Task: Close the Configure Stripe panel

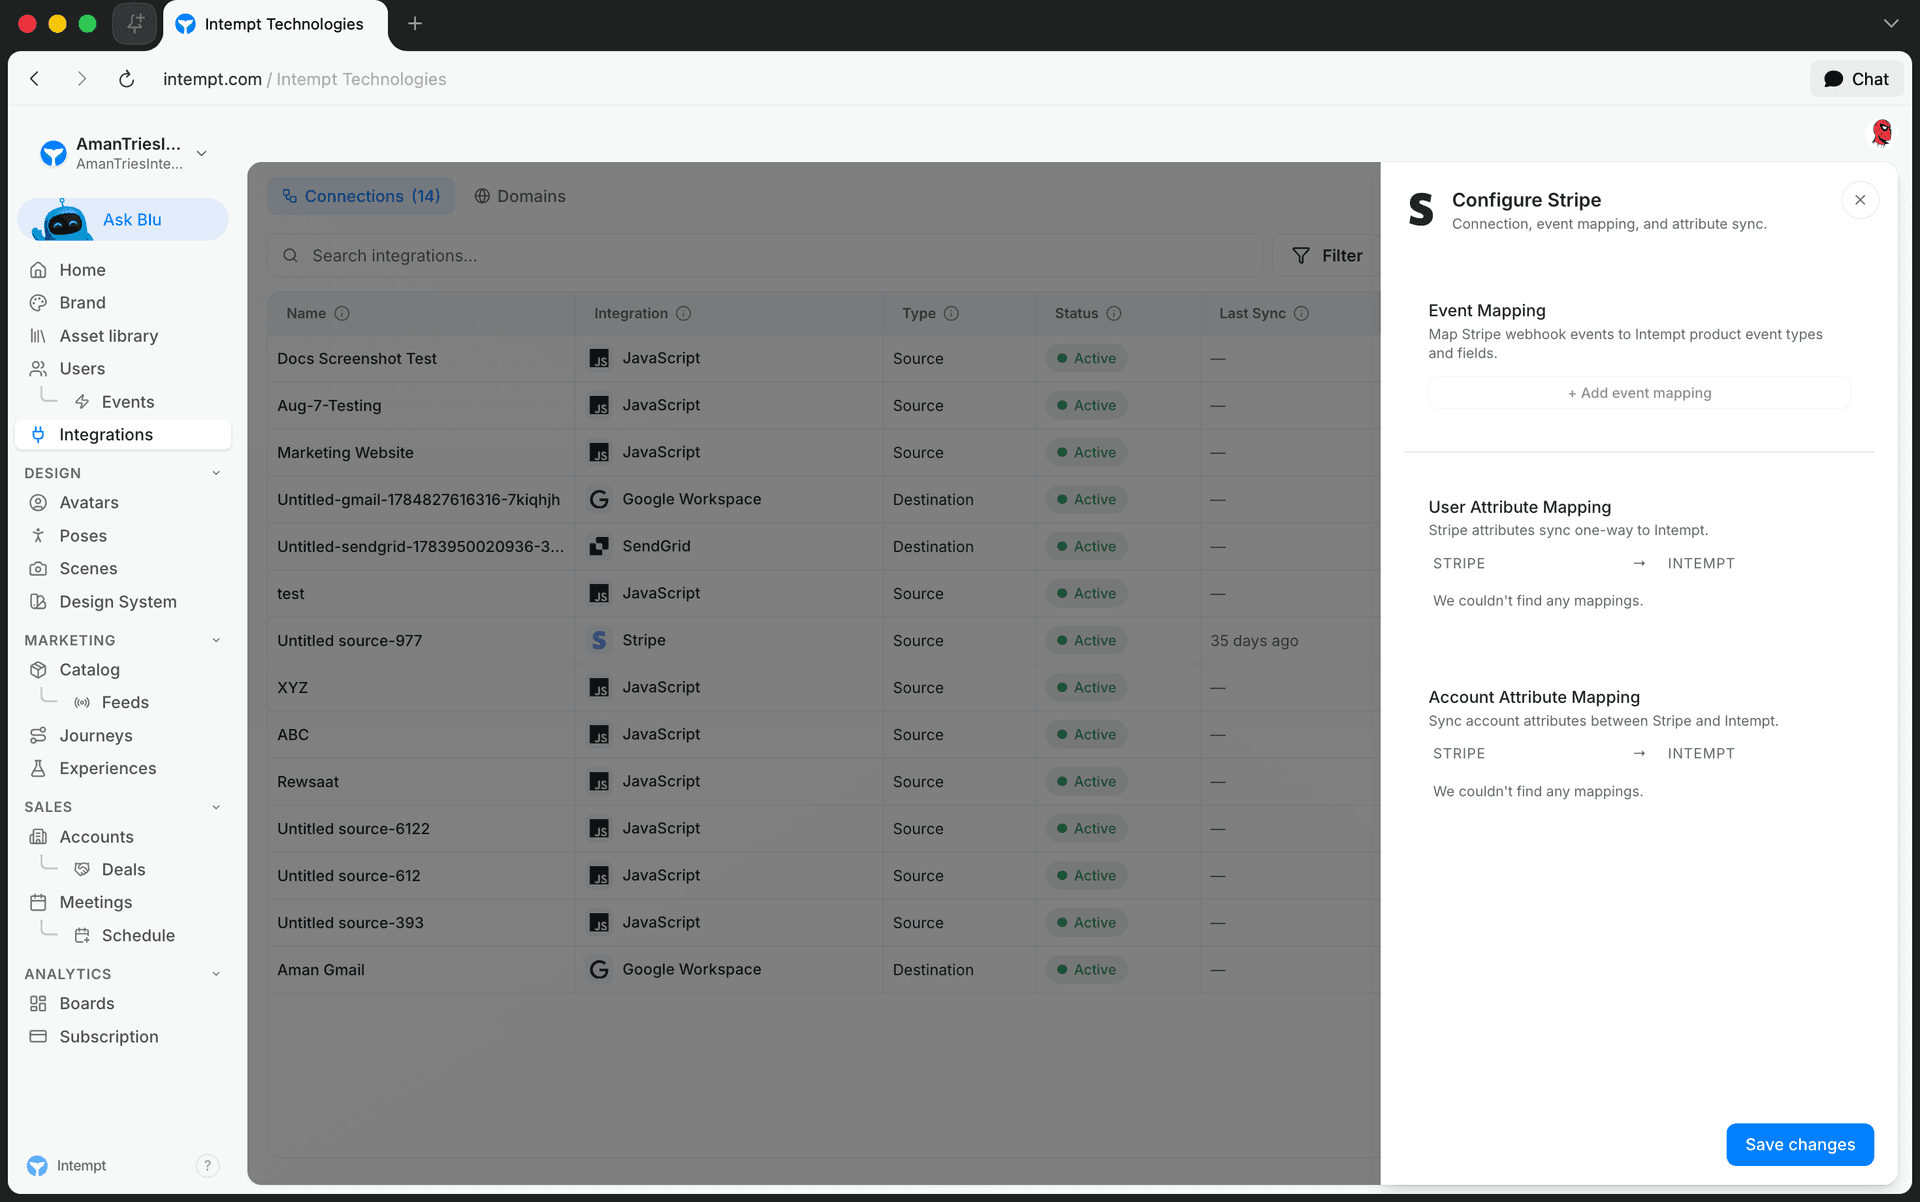Action: pyautogui.click(x=1860, y=200)
